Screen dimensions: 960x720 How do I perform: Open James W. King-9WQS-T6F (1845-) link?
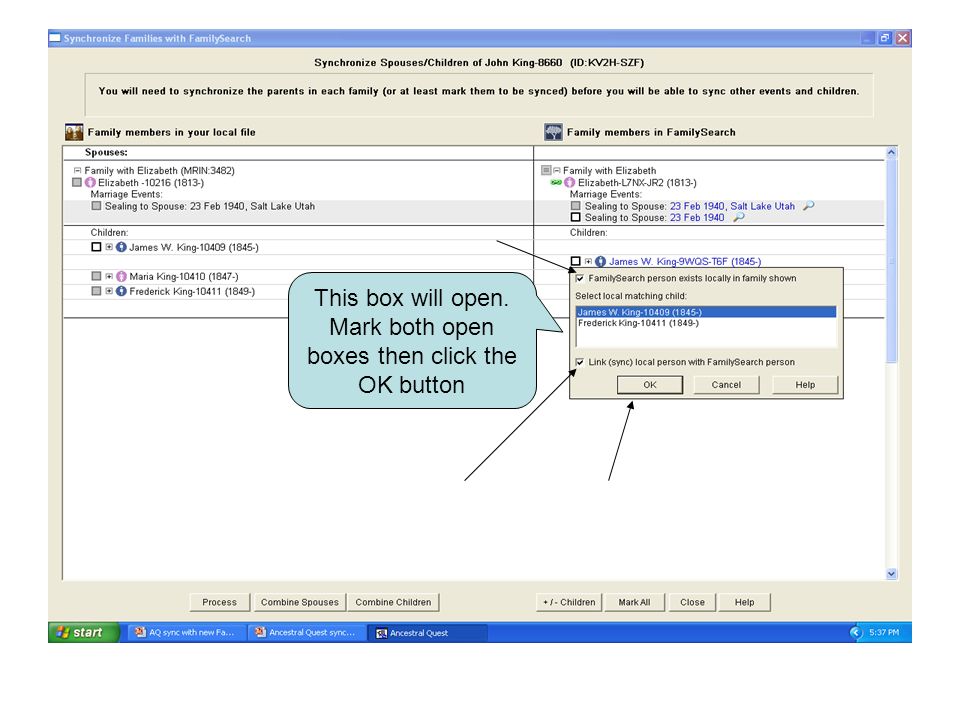[x=685, y=261]
